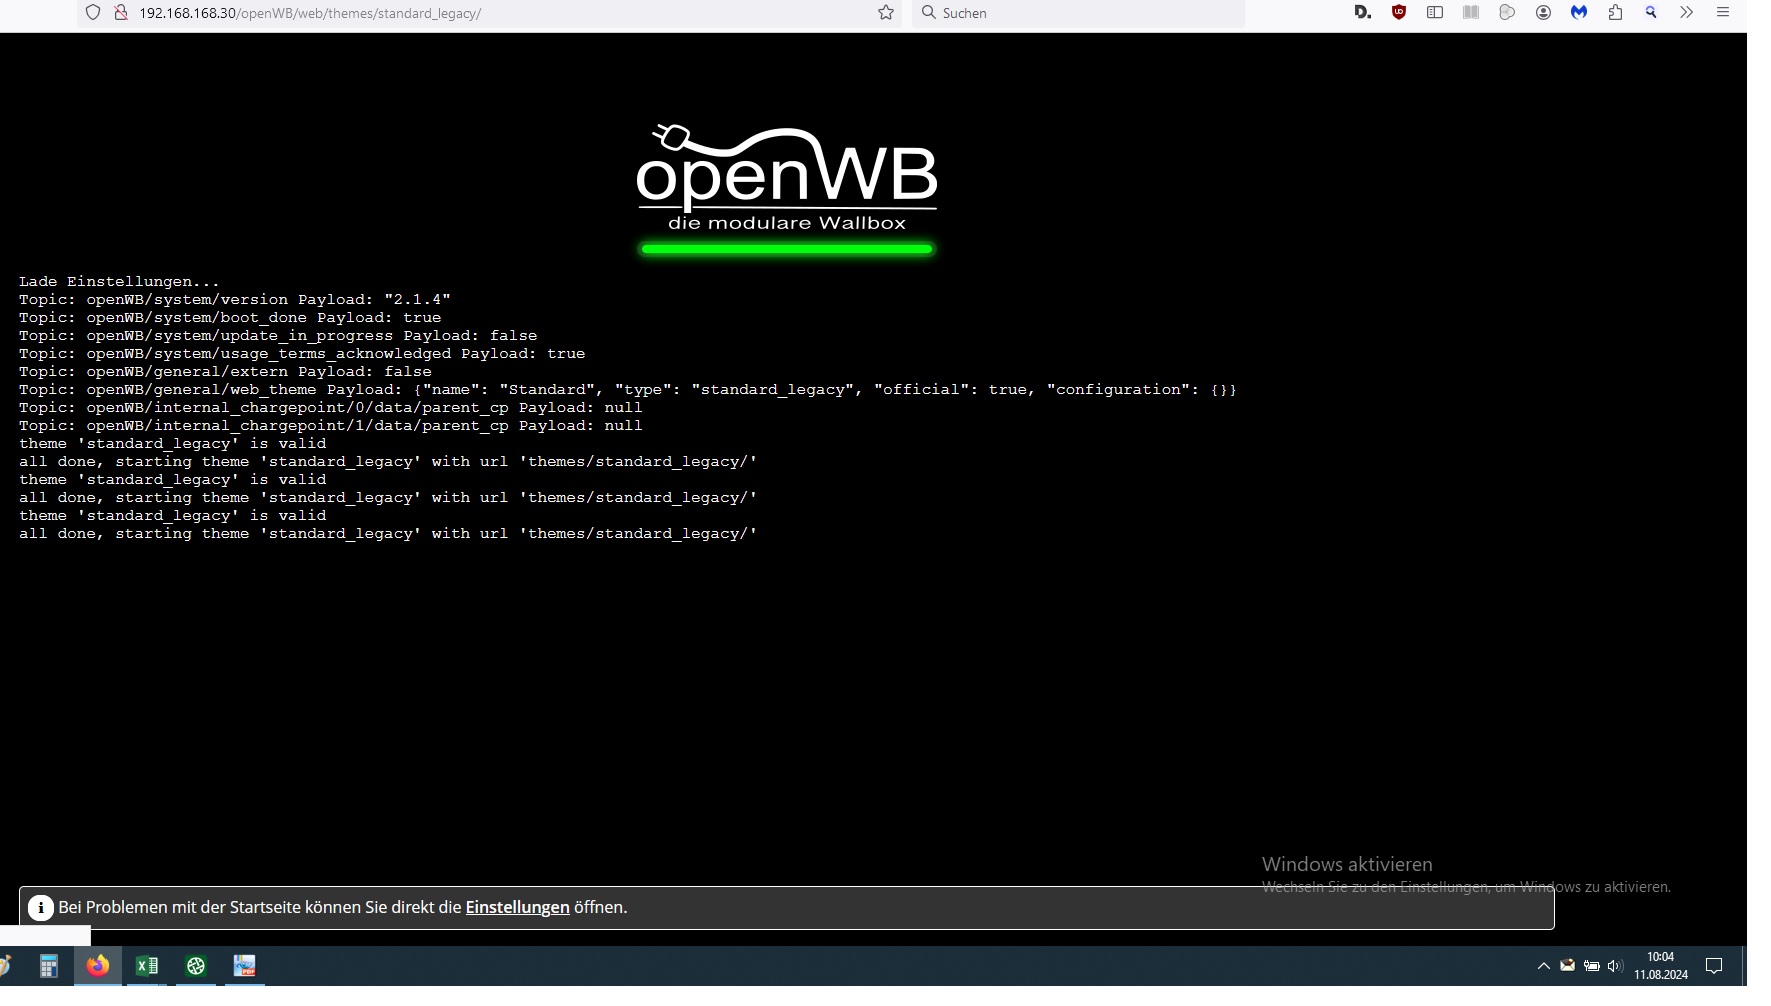Image resolution: width=1771 pixels, height=1006 pixels.
Task: Click the grey multi-circle toolbar icon
Action: pos(1507,13)
